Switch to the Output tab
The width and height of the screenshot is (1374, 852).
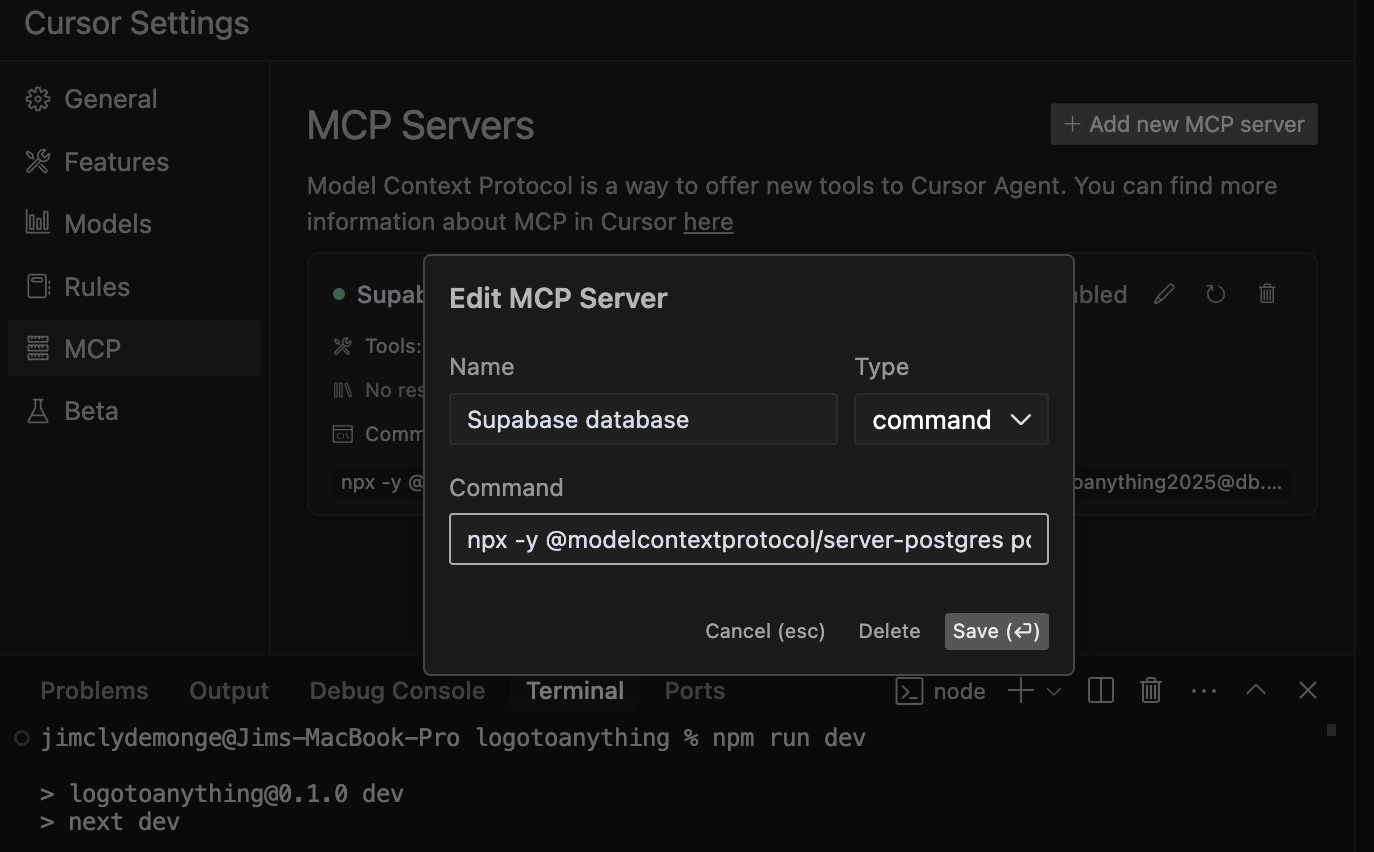coord(228,690)
